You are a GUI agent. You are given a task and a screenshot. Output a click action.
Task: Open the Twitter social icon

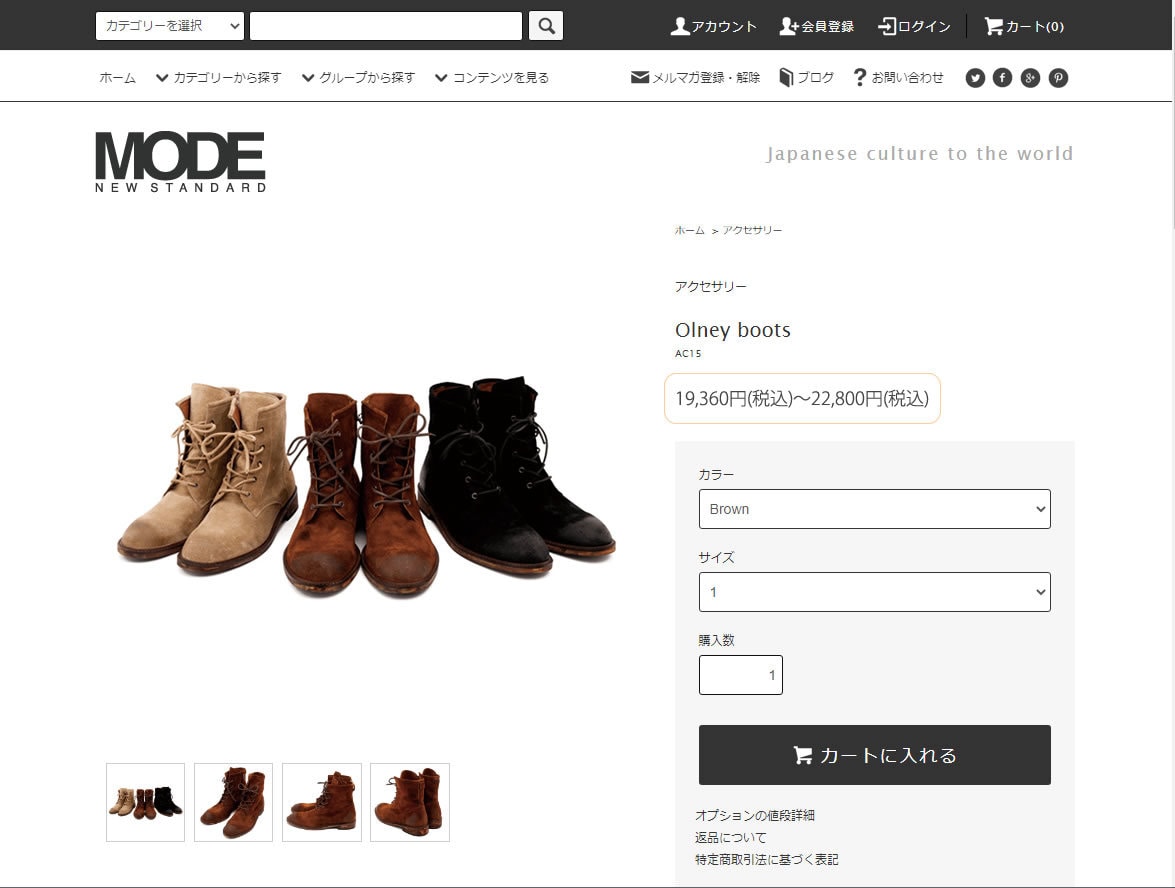coord(975,78)
